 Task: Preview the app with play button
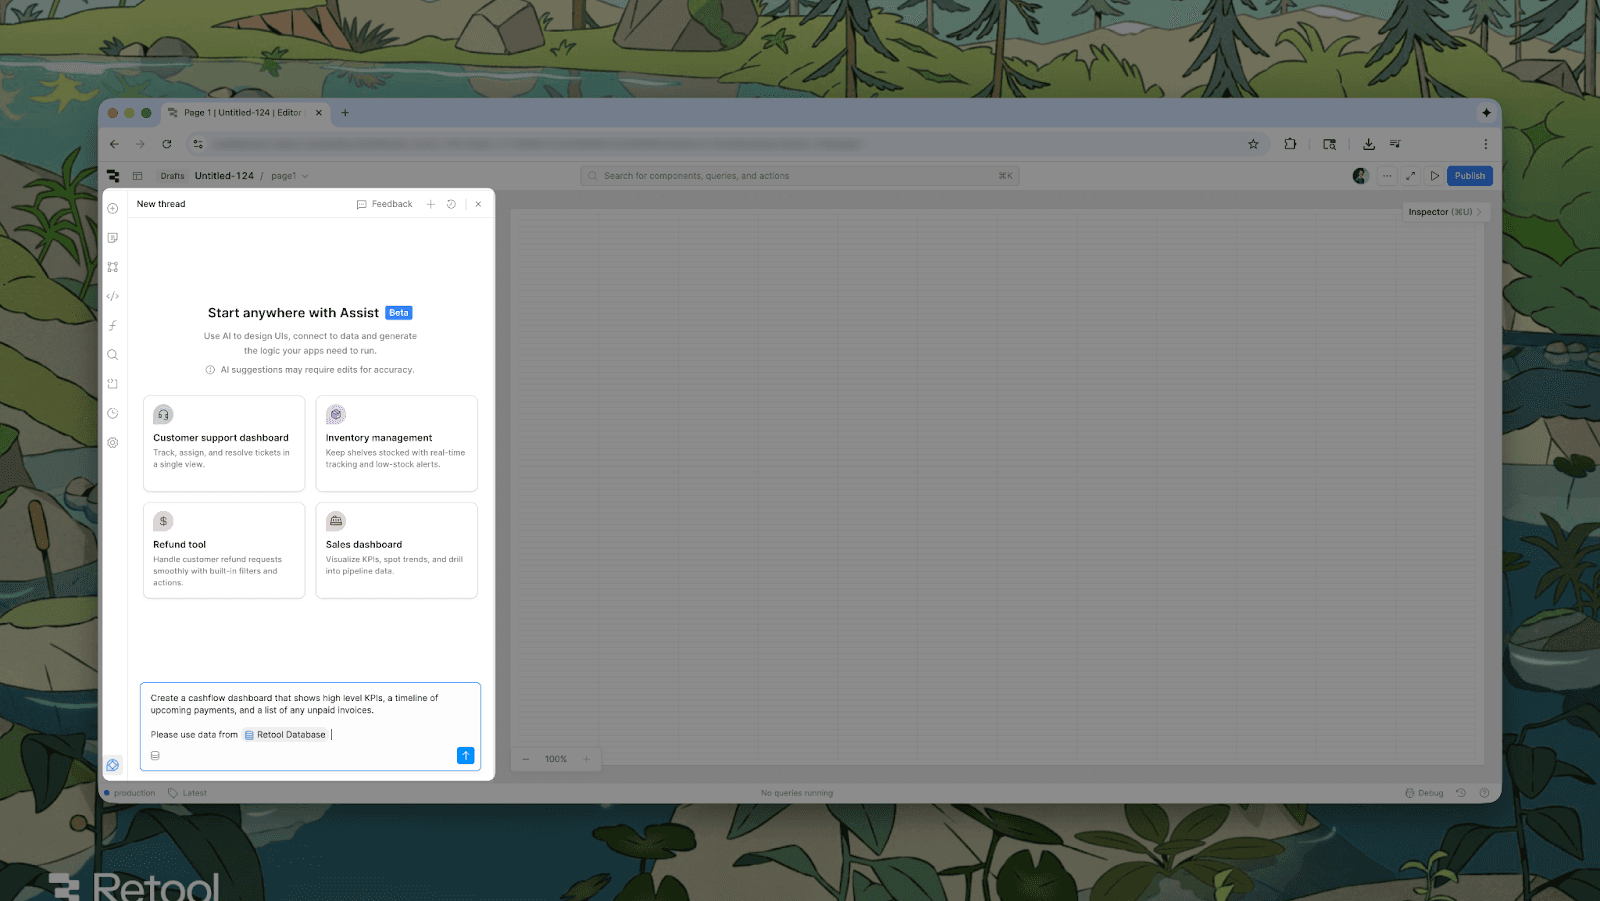(1435, 176)
